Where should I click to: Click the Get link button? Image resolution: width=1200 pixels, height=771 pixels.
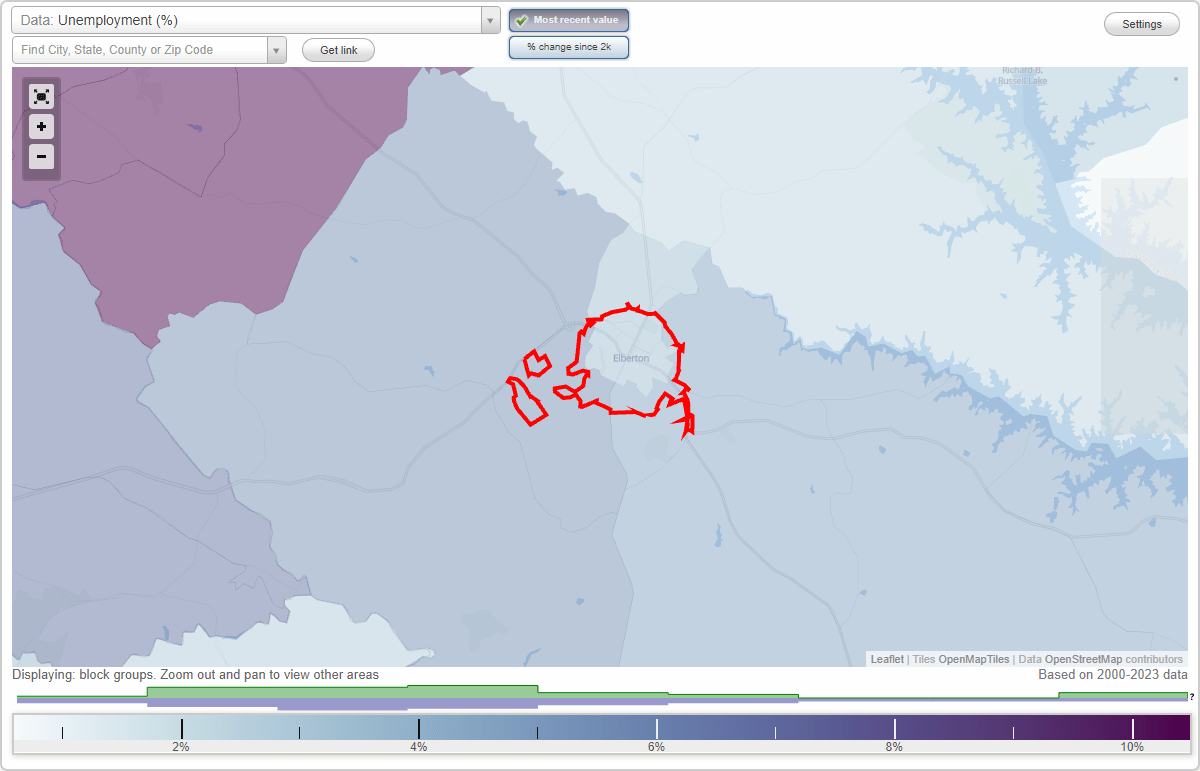point(338,50)
